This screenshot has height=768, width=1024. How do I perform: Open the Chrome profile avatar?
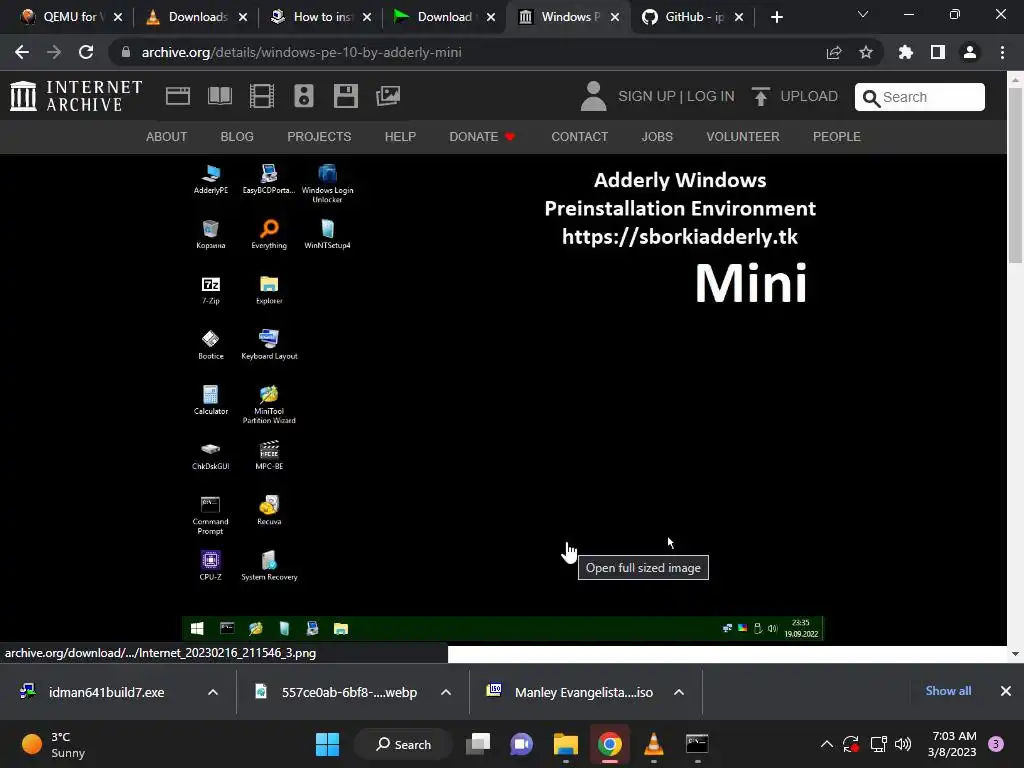point(970,52)
